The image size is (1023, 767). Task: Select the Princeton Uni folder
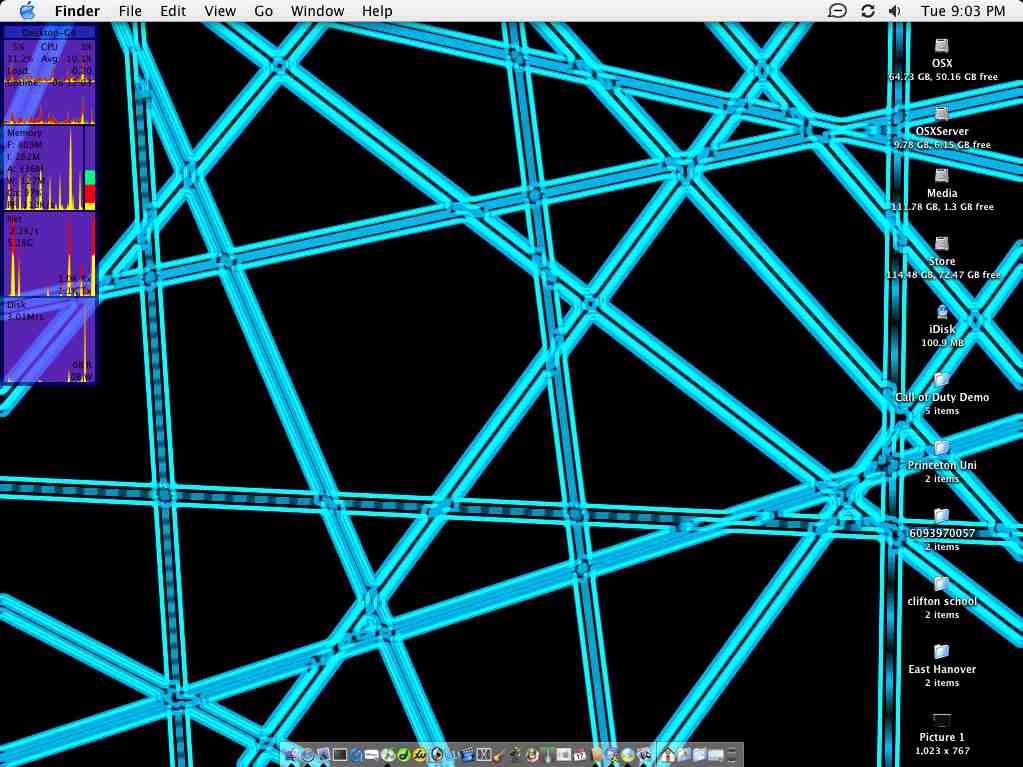coord(941,447)
